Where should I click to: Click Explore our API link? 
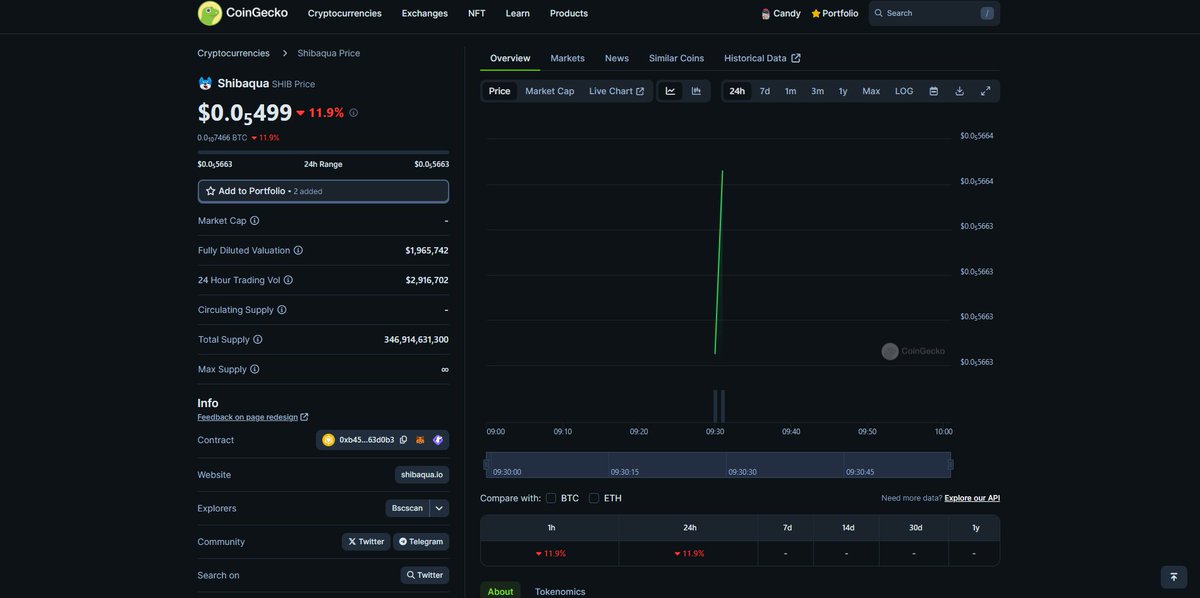coord(972,498)
